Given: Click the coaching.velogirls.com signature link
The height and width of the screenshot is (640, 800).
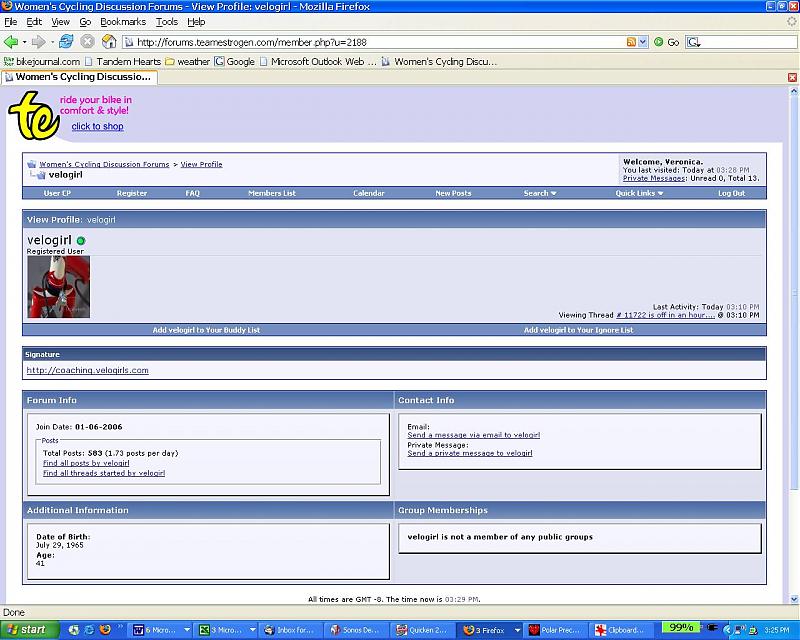Looking at the screenshot, I should 87,370.
